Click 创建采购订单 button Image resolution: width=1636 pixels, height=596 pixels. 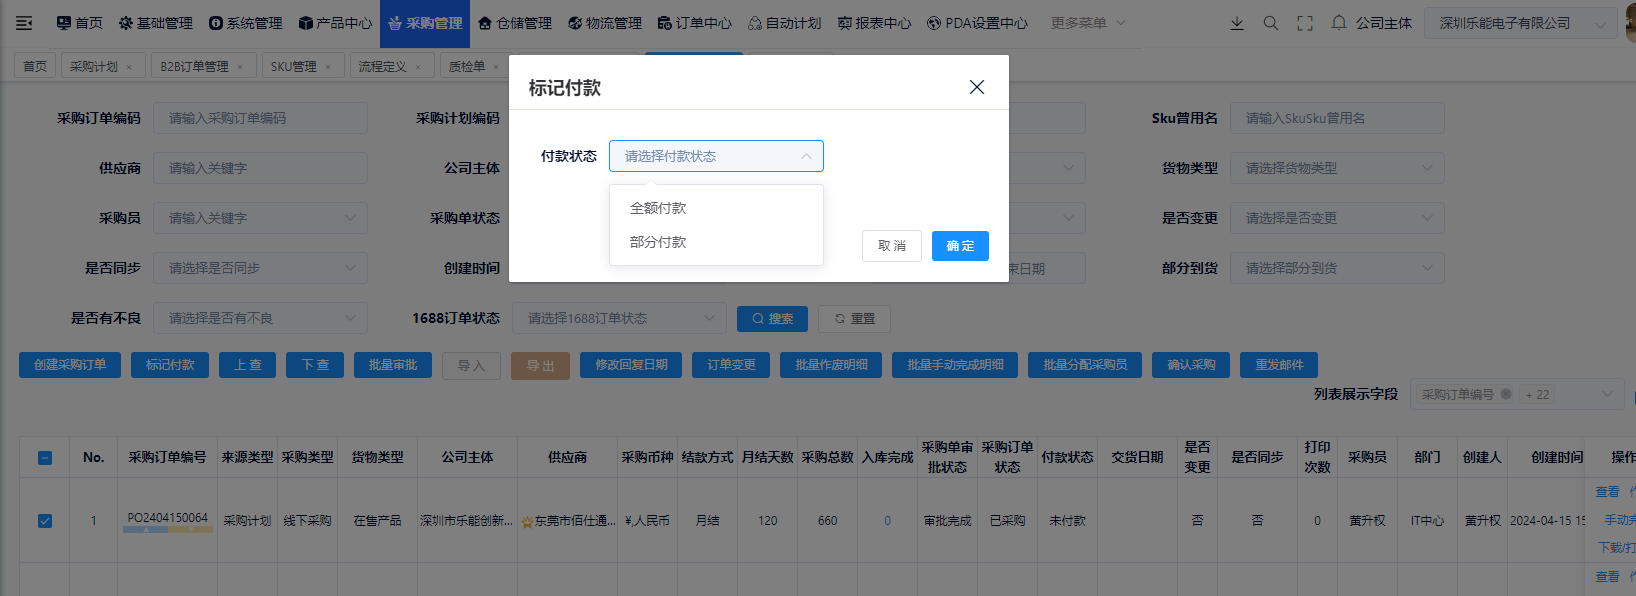tap(70, 365)
